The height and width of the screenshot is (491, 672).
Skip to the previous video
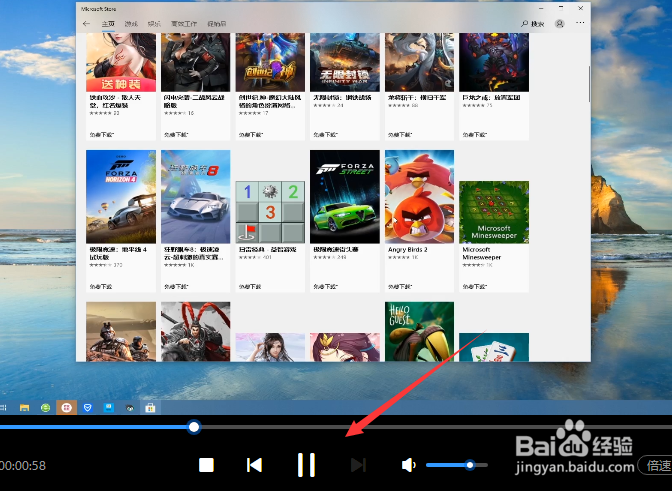255,465
